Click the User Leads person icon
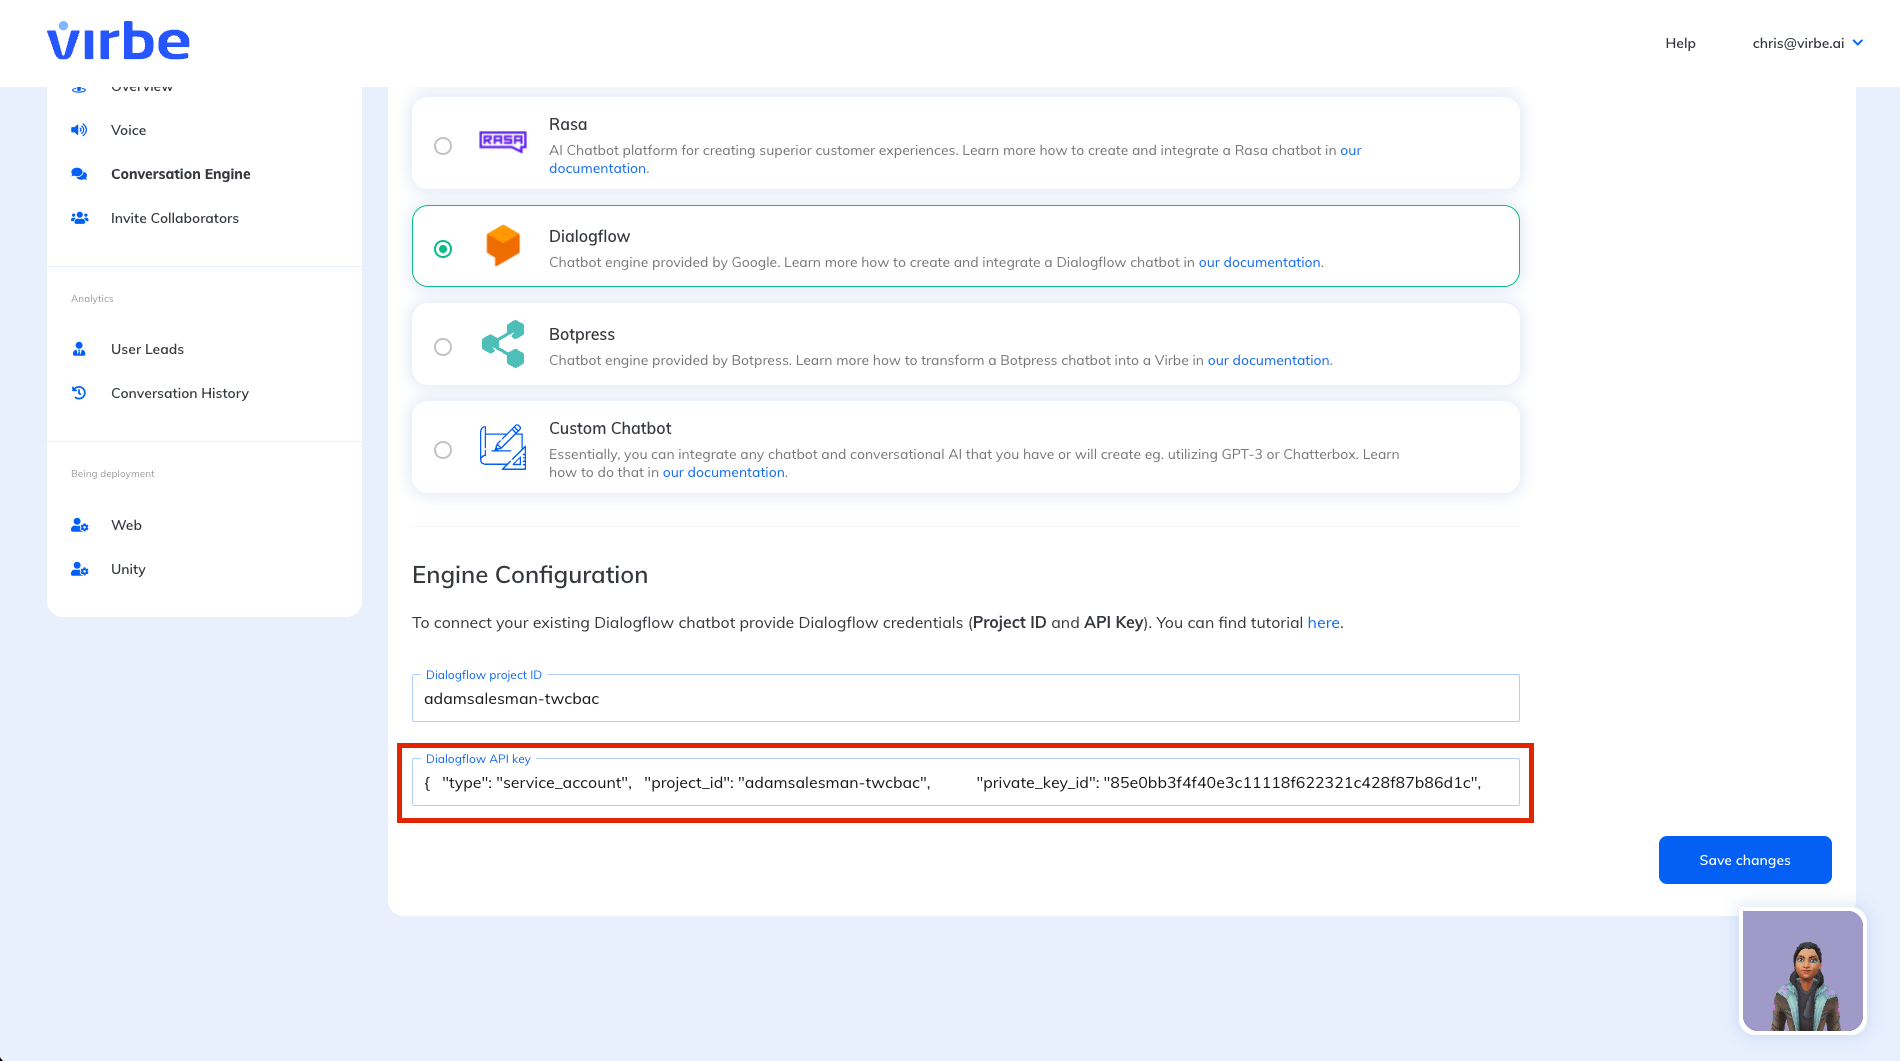 point(79,349)
